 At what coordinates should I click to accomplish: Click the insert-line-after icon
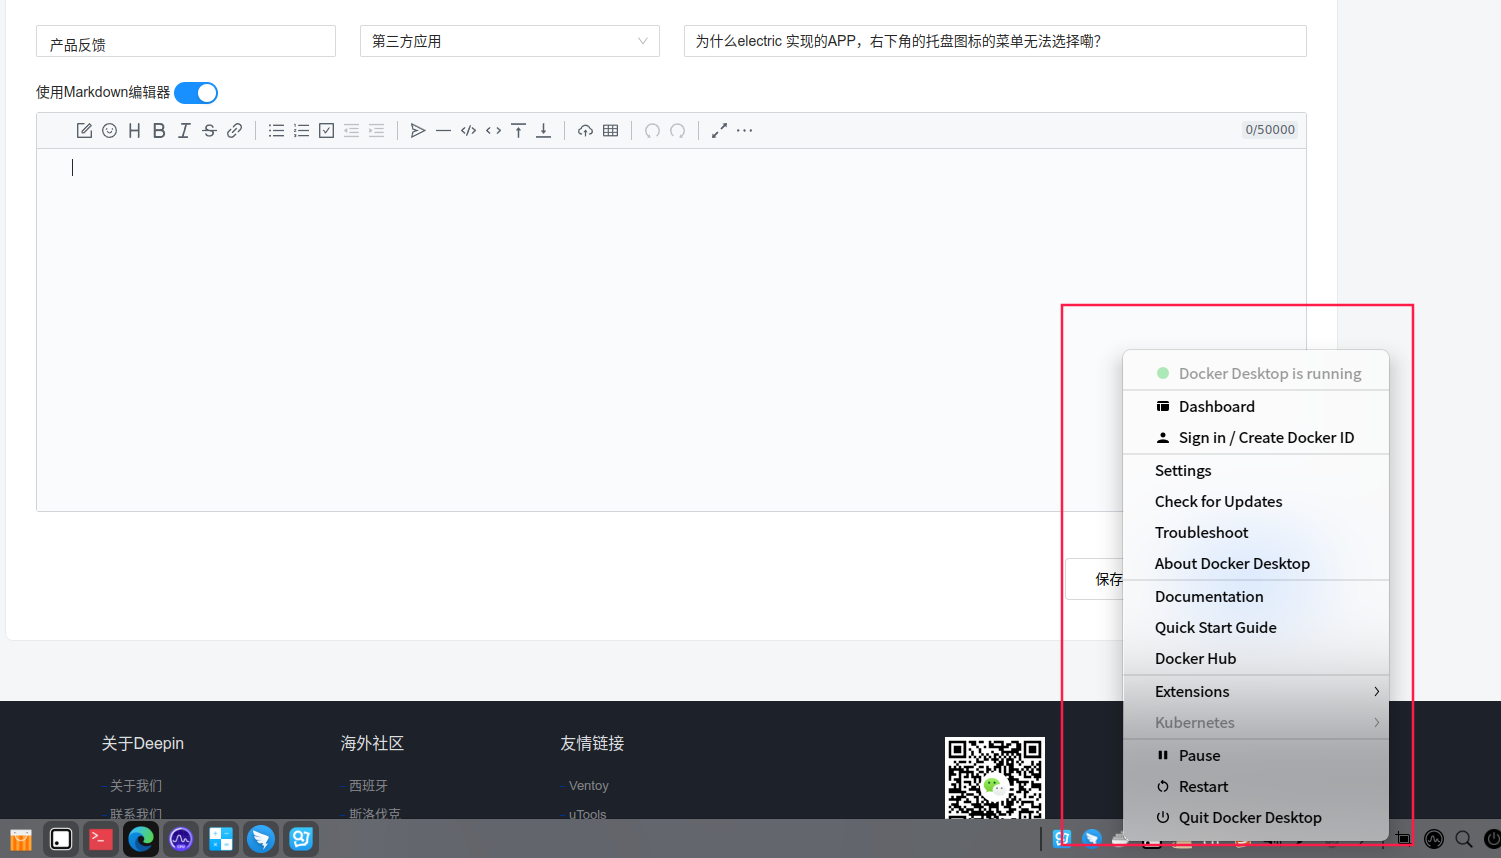coord(543,131)
